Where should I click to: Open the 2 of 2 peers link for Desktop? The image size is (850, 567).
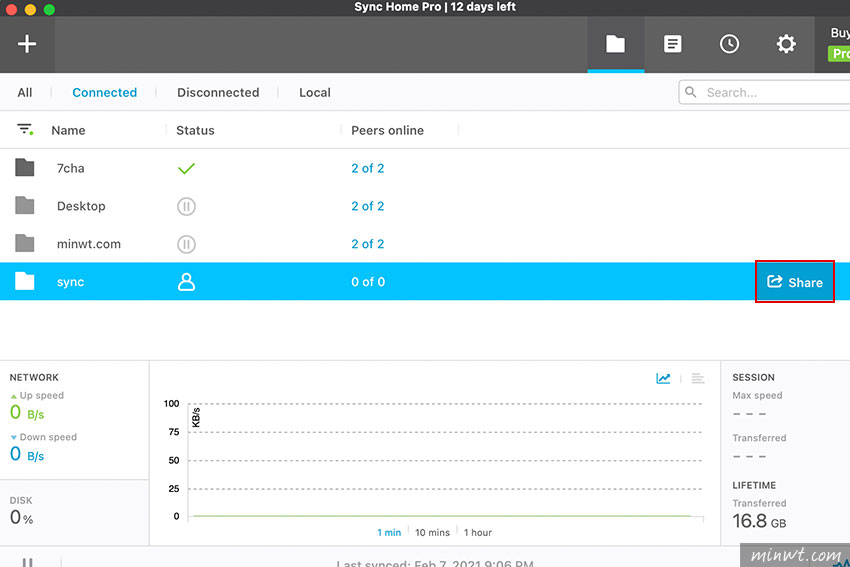pyautogui.click(x=368, y=206)
